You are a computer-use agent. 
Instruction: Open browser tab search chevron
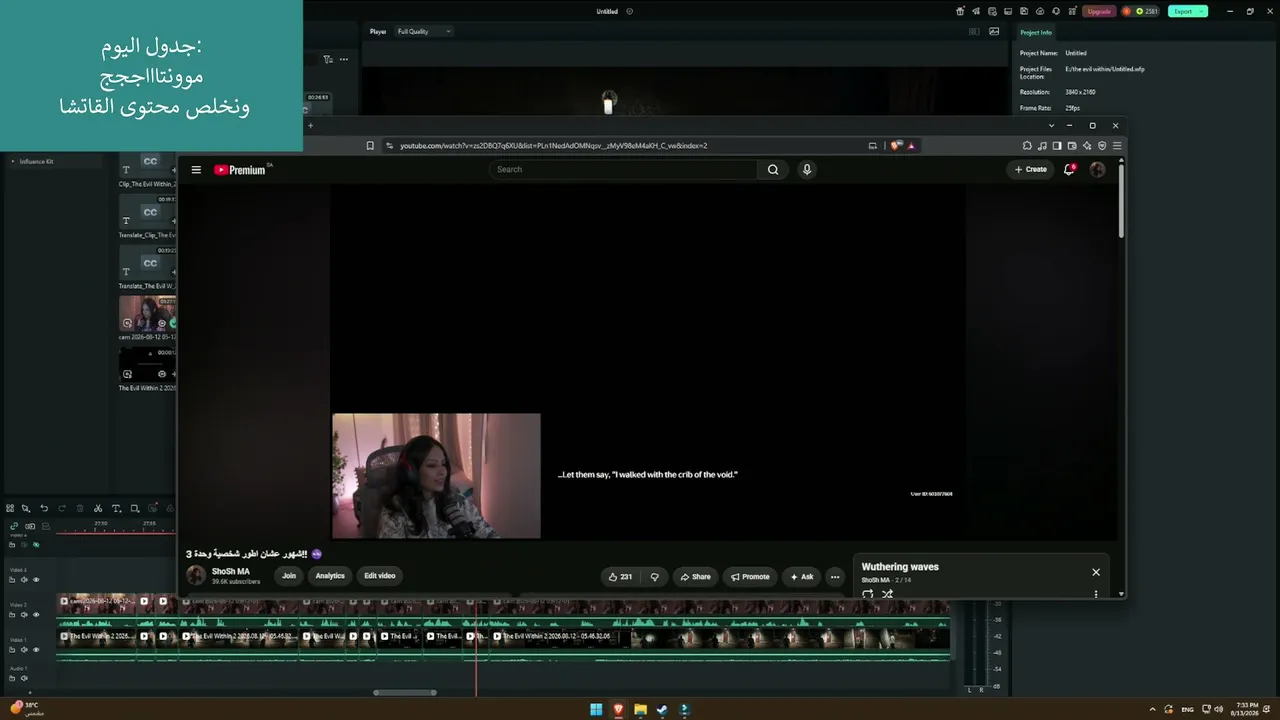(1051, 126)
